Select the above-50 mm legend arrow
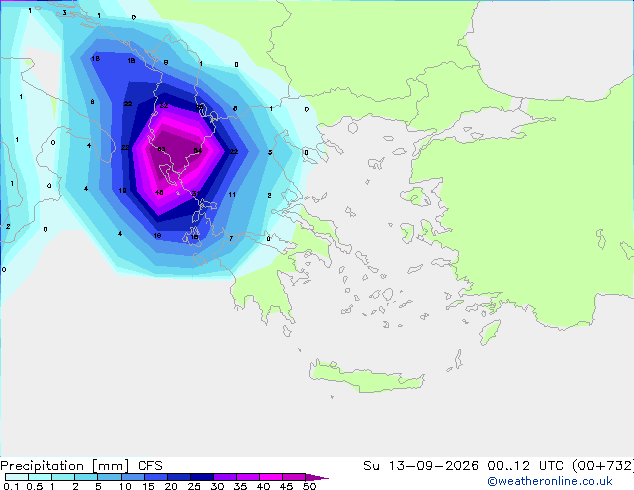 pos(316,477)
